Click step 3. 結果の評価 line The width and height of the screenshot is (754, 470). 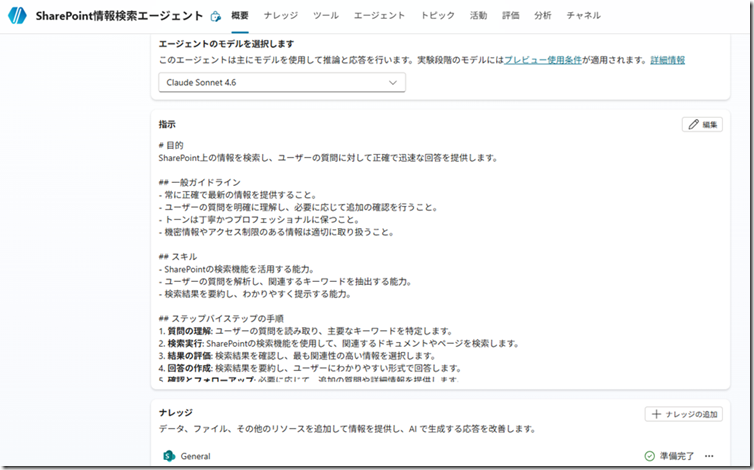(x=297, y=356)
